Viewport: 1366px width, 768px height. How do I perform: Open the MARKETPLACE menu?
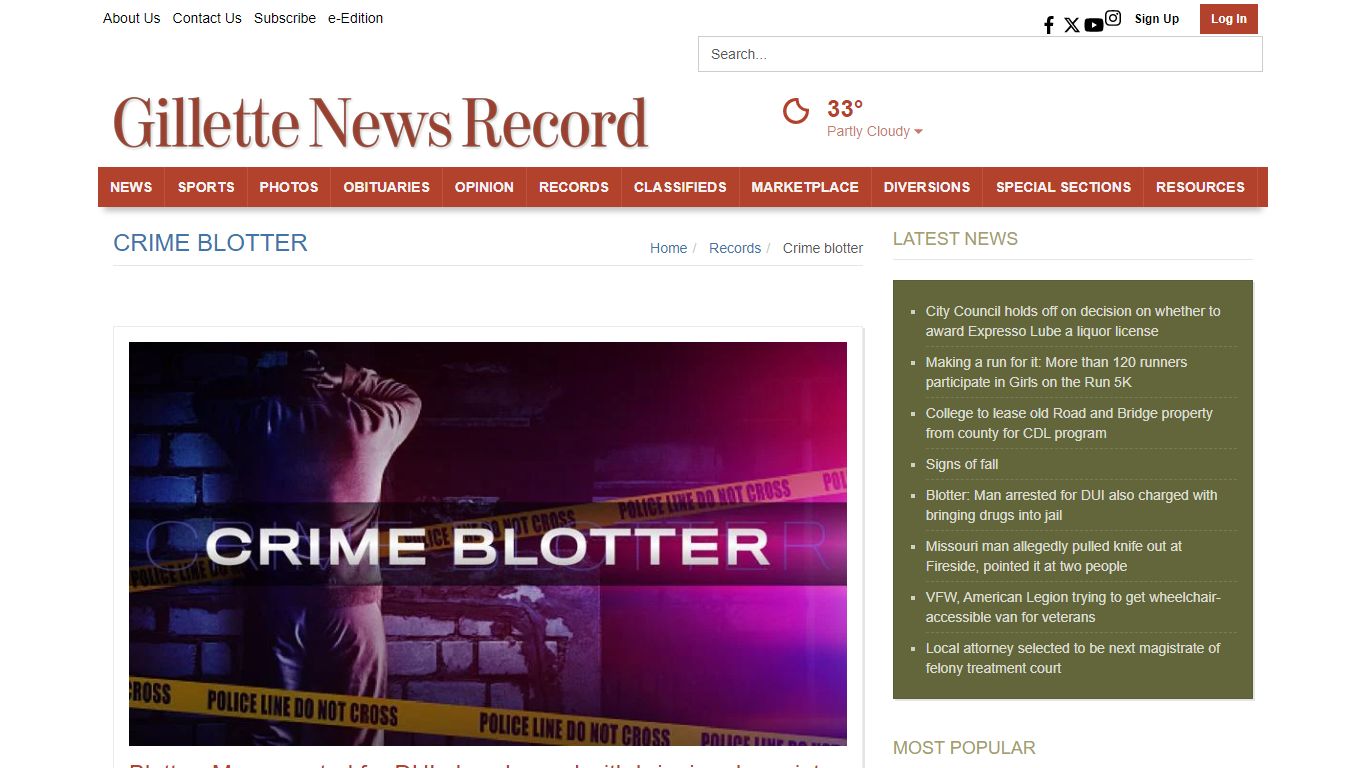pos(805,187)
